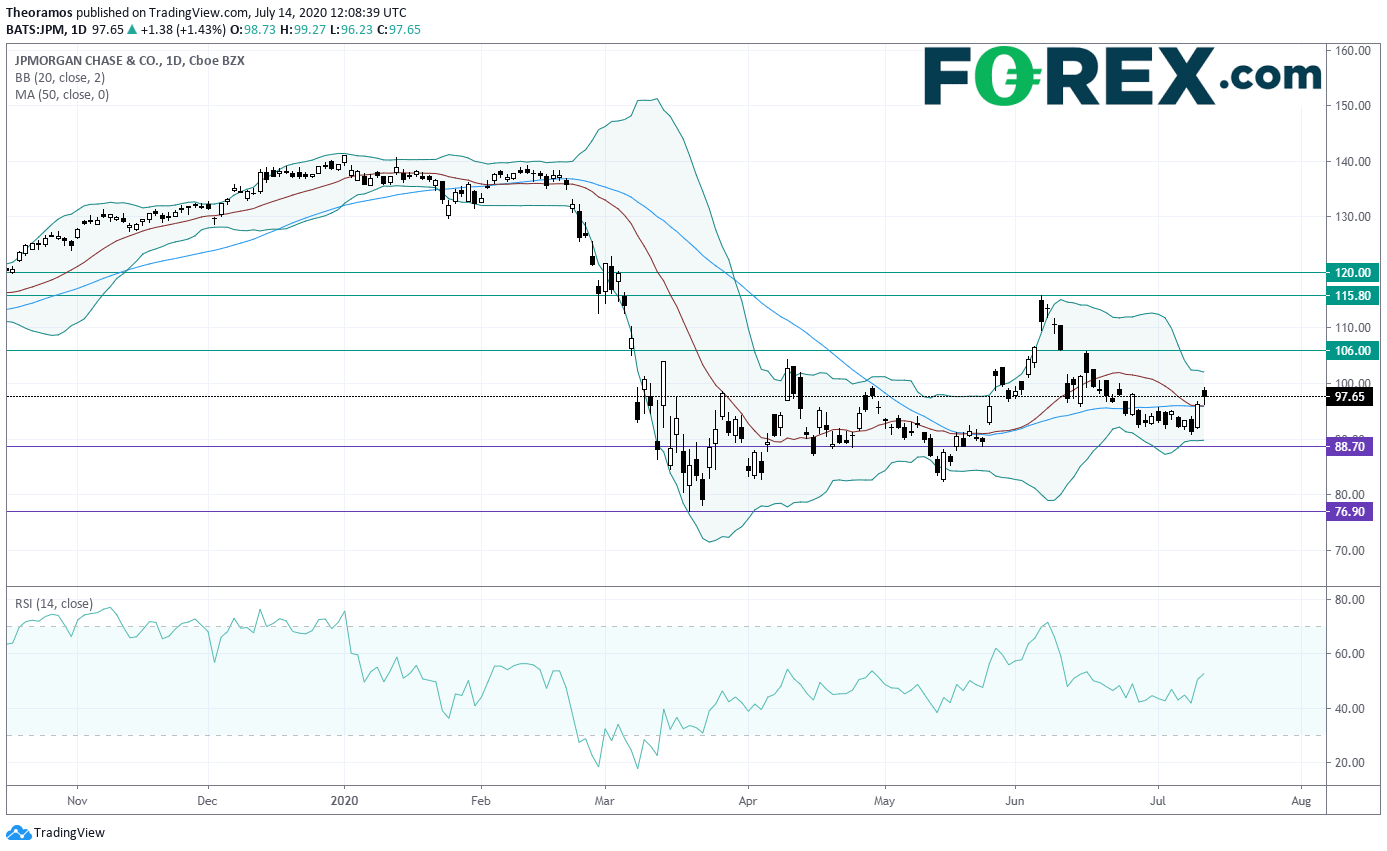Select the 120.00 price level label
This screenshot has height=851, width=1387.
(x=1350, y=272)
